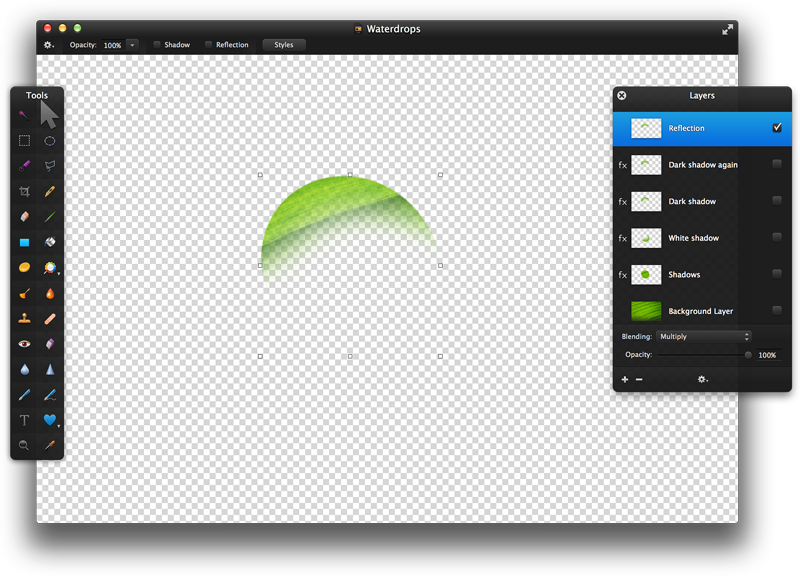Screen dimensions: 800x576
Task: Open the Opacity dropdown in the top toolbar
Action: 131,44
